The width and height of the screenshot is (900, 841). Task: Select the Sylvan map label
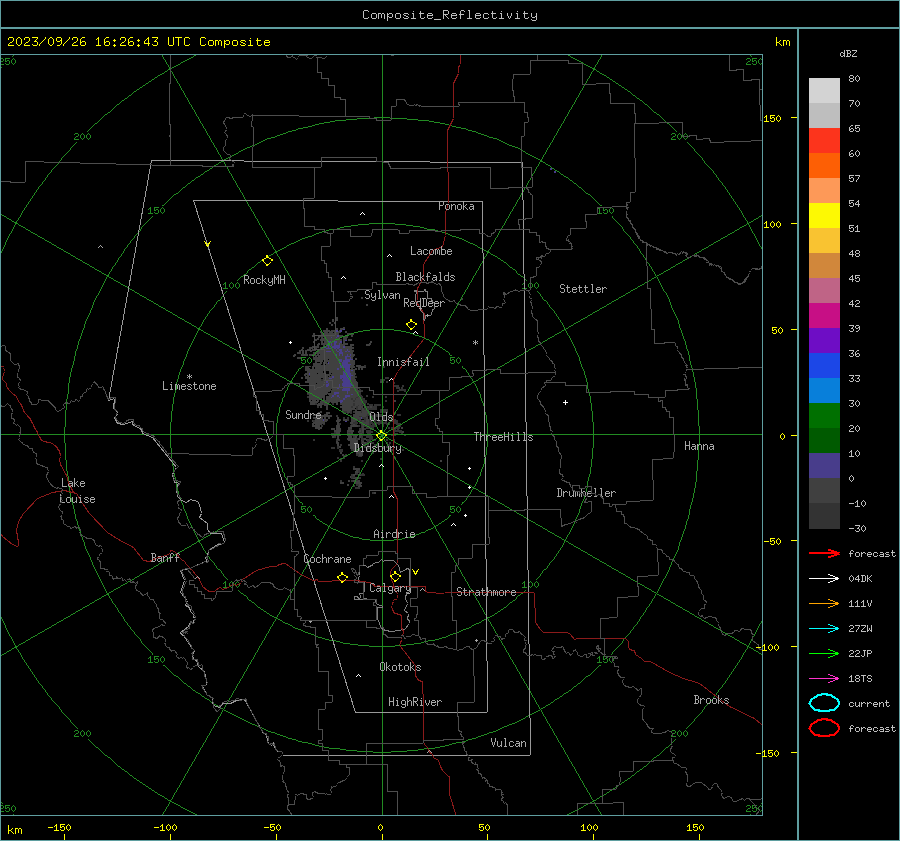(x=382, y=295)
